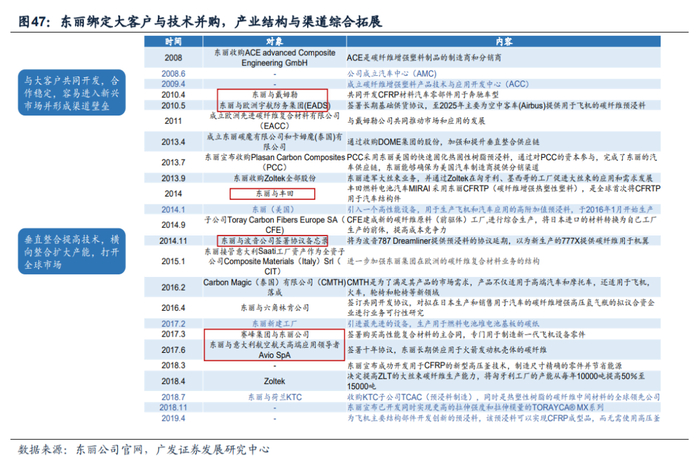Select the 2018.11 date cell
The image size is (700, 469).
coord(173,407)
